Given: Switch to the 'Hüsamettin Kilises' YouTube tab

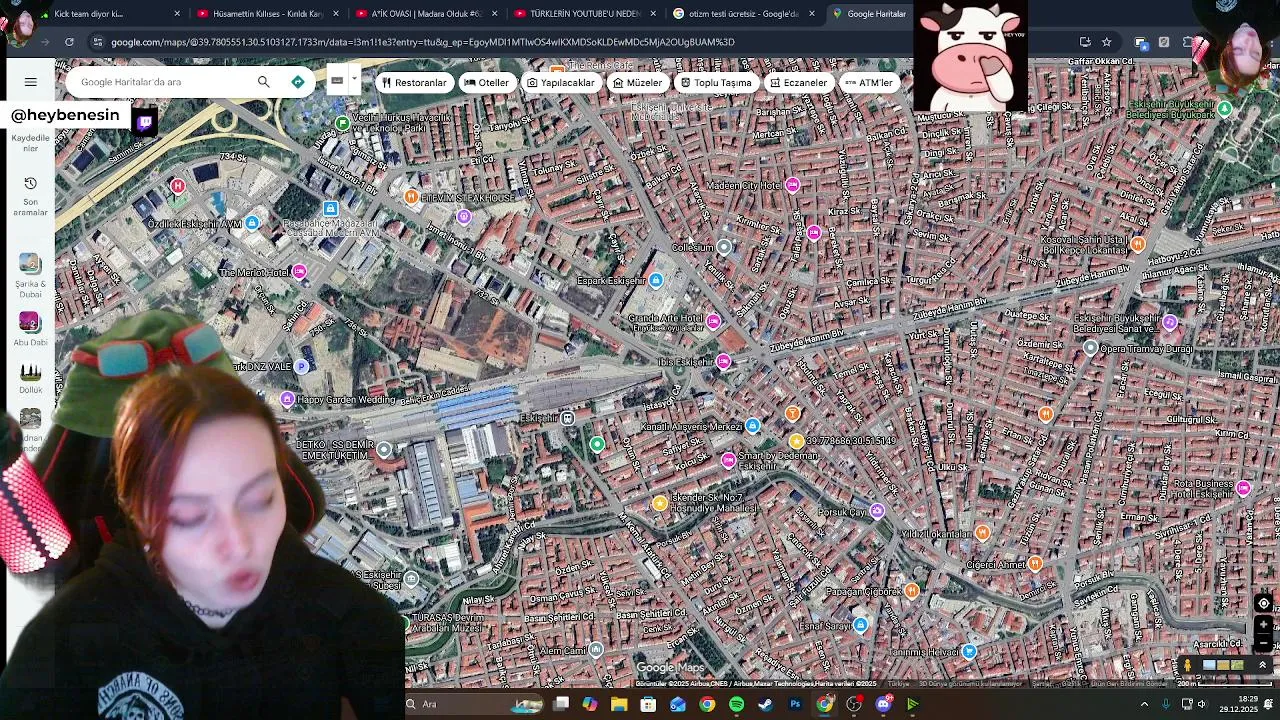Looking at the screenshot, I should (268, 14).
